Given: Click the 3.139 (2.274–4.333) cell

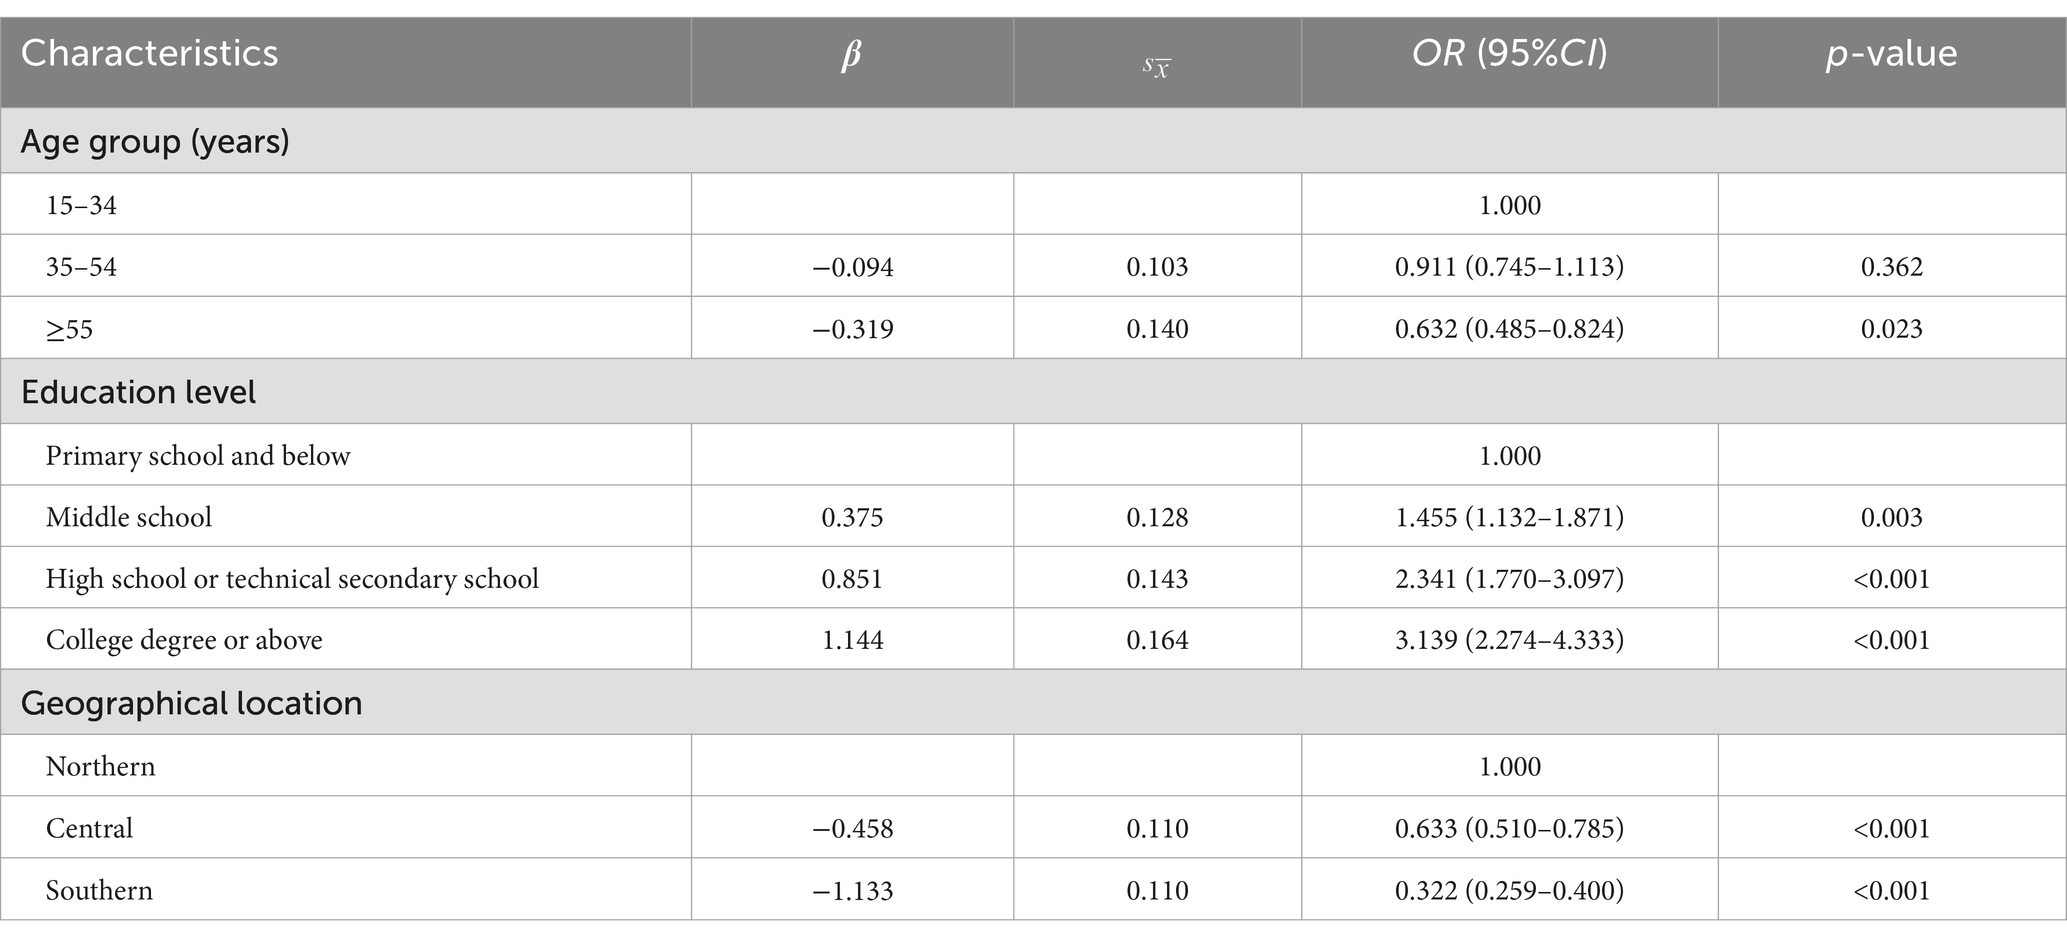Looking at the screenshot, I should pyautogui.click(x=1509, y=640).
